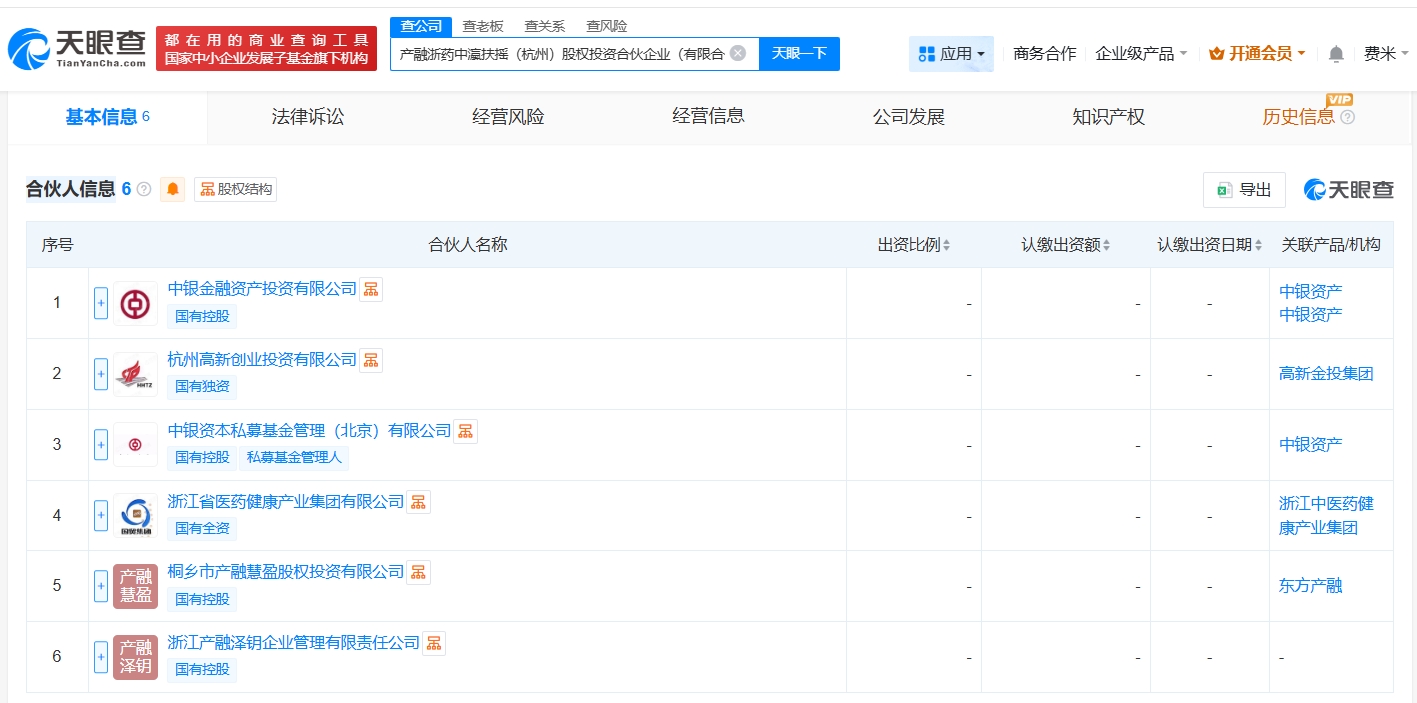Open 桐乡市产融慧盈股权投资有限公司 link
1417x703 pixels.
coord(286,572)
